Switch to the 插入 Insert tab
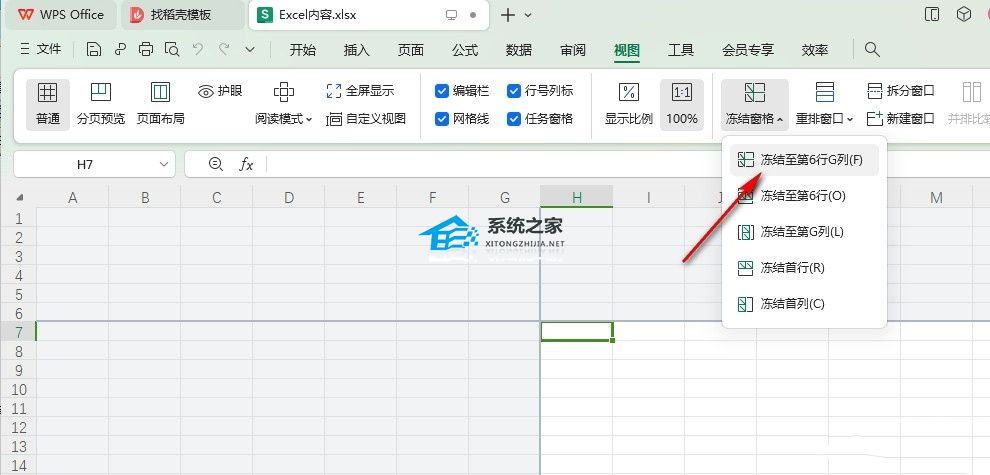The height and width of the screenshot is (475, 990). click(x=357, y=50)
